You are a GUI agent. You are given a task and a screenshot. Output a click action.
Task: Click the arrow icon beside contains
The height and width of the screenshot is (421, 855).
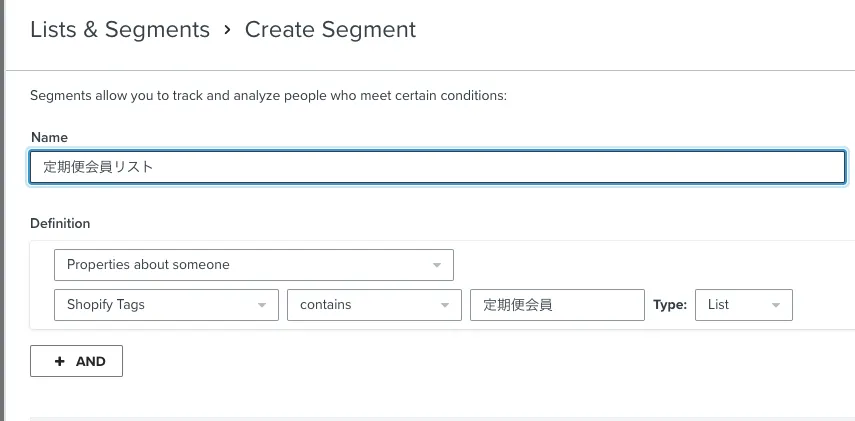pyautogui.click(x=443, y=305)
